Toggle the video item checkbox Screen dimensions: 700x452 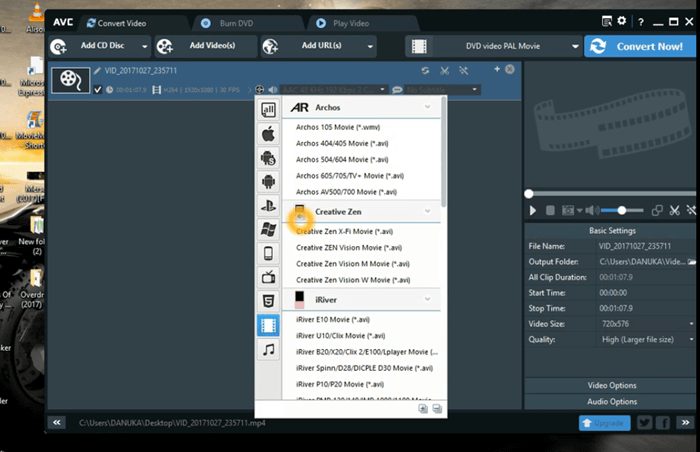pyautogui.click(x=98, y=90)
